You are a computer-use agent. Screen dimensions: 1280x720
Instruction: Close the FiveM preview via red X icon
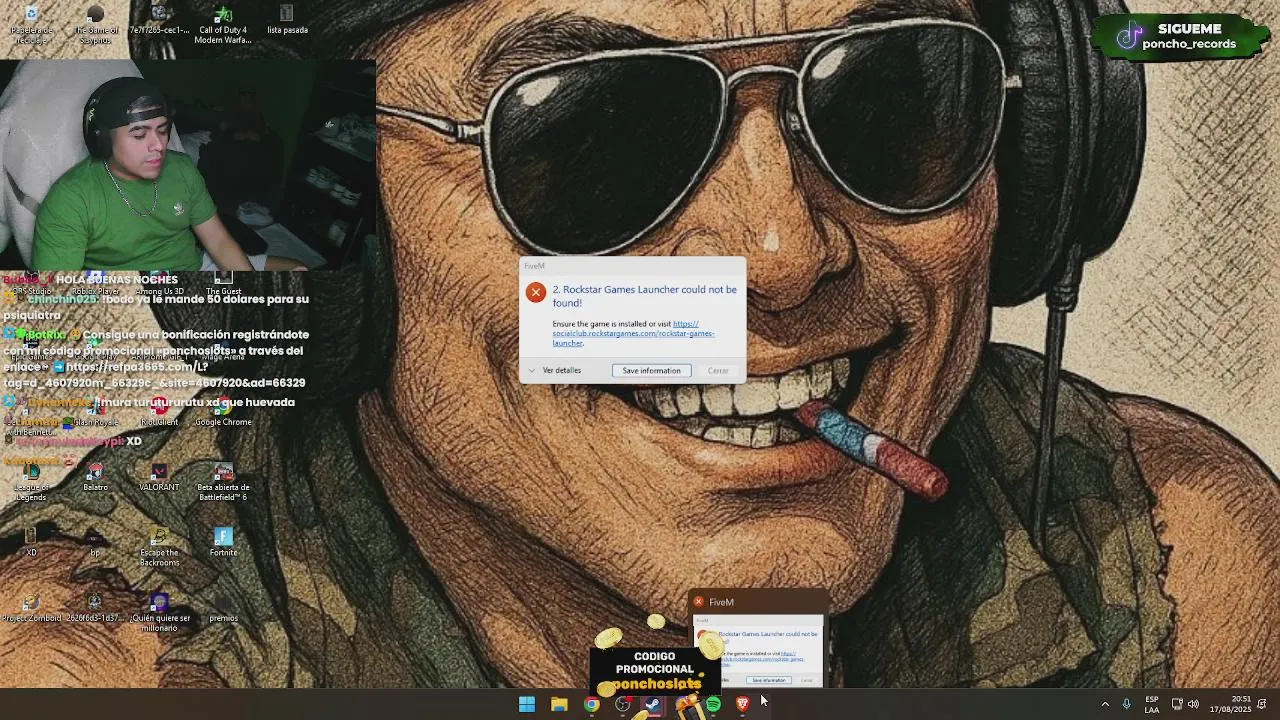[698, 602]
